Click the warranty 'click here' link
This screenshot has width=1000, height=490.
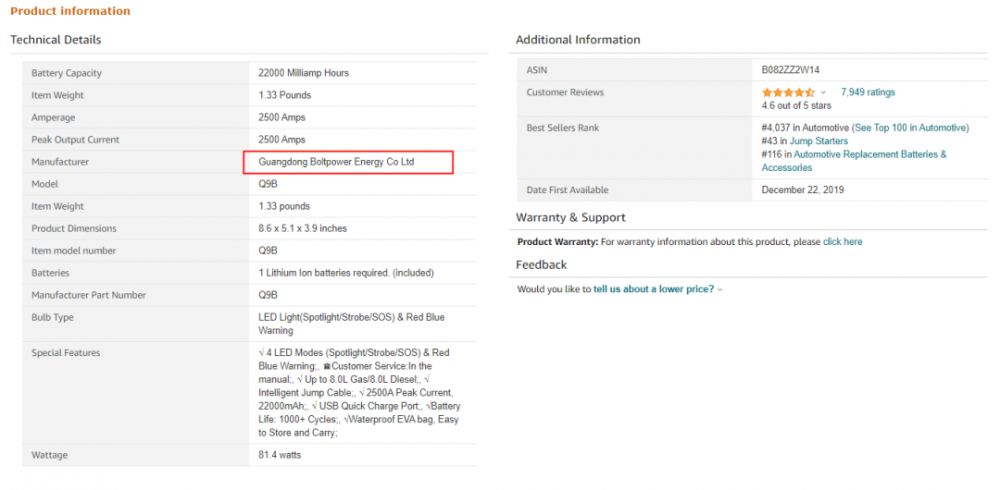coord(842,242)
